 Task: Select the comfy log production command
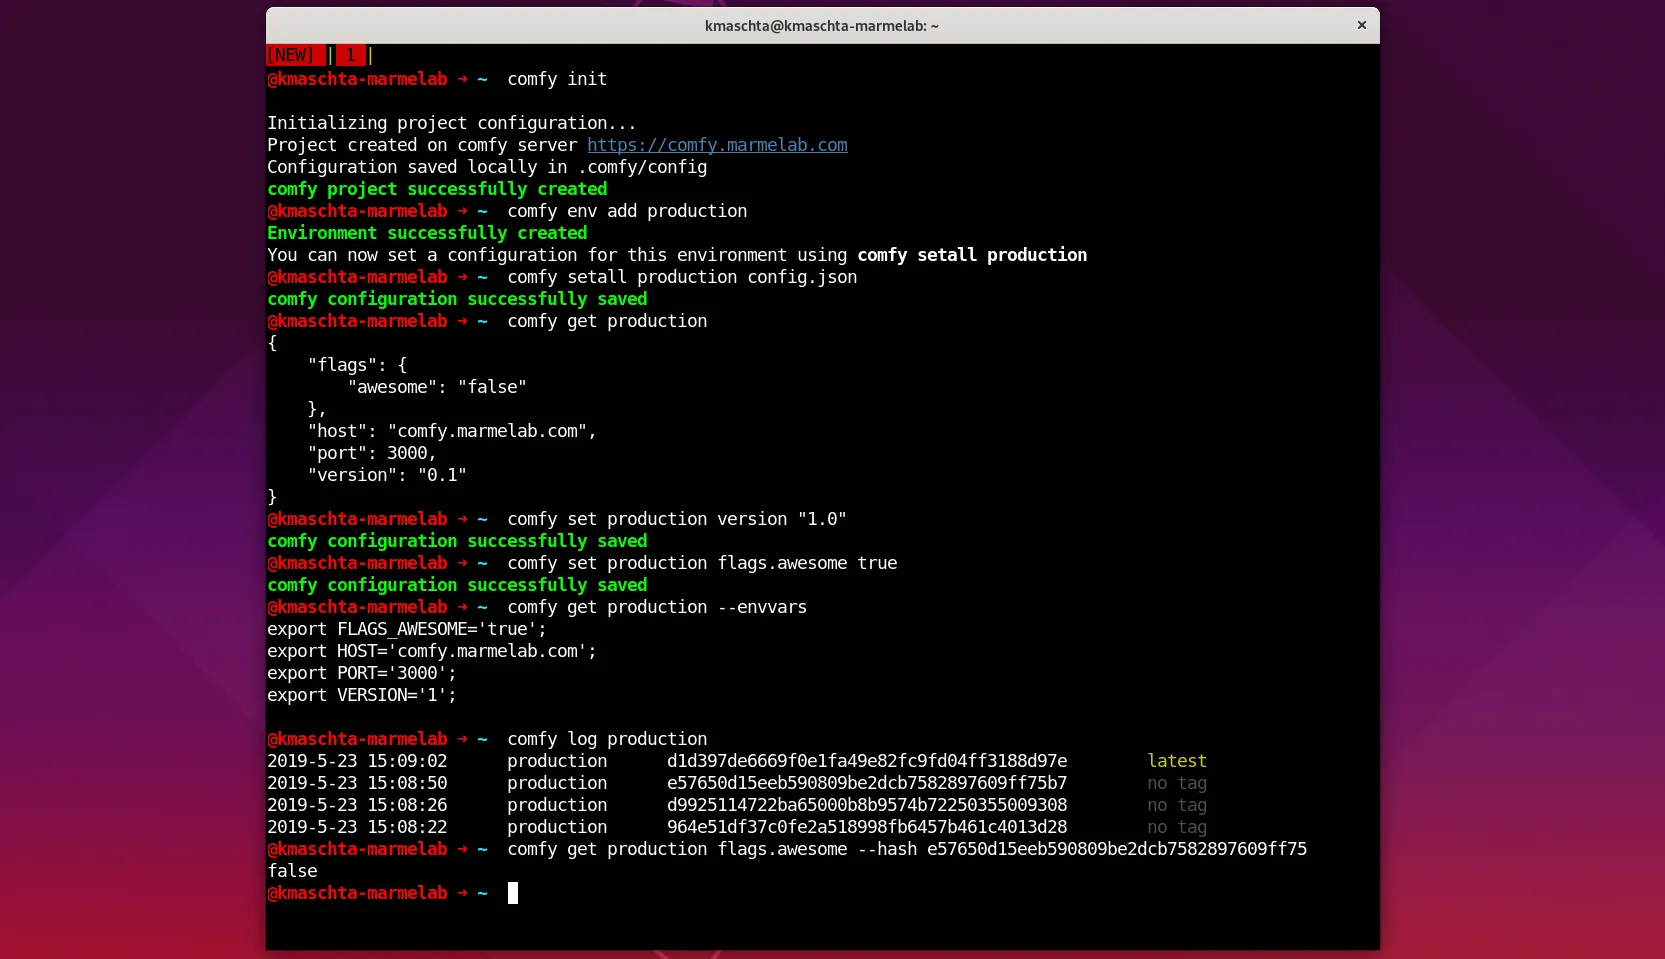pos(607,739)
